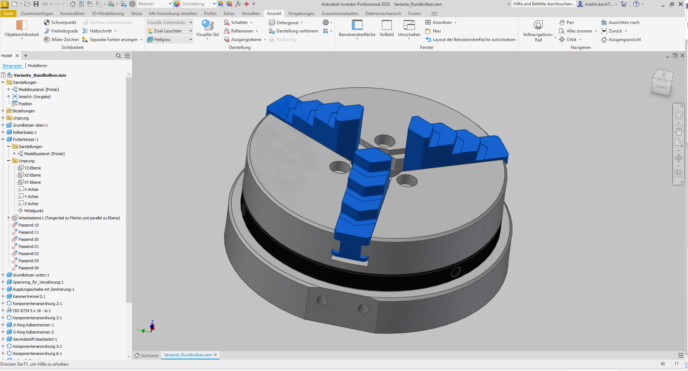This screenshot has width=688, height=371.
Task: Select YZ-Ebene in browser tree
Action: (29, 168)
